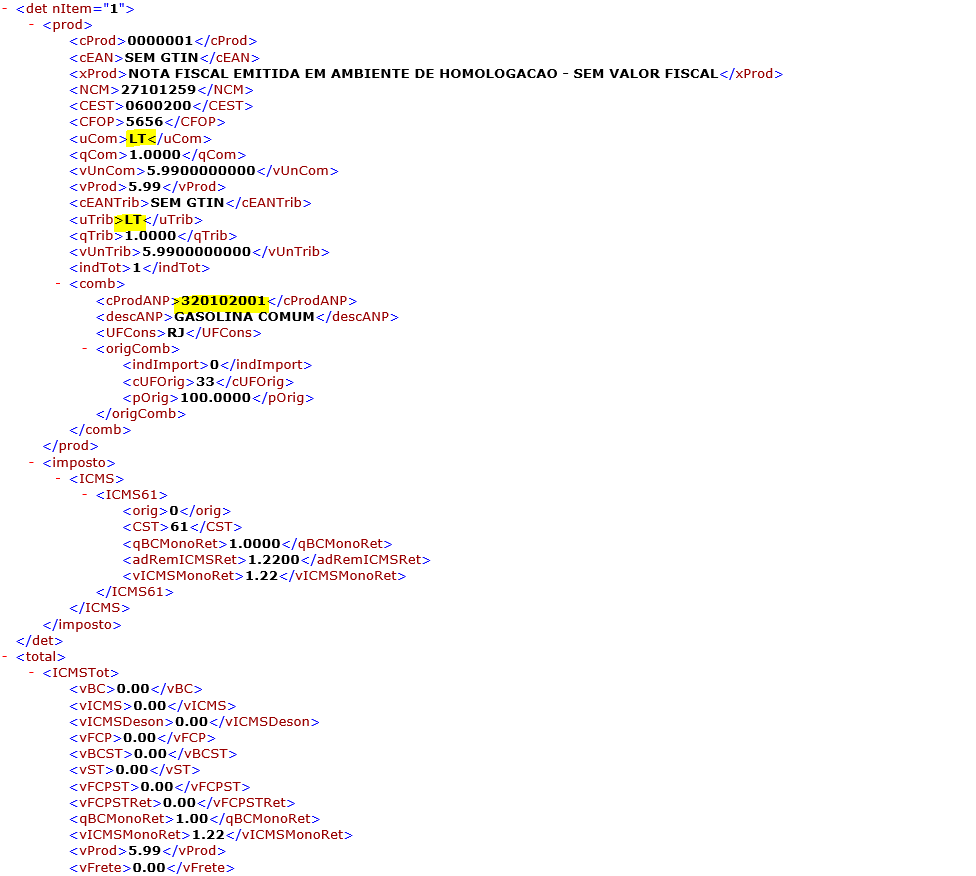Click the closing comb tag

tap(100, 430)
